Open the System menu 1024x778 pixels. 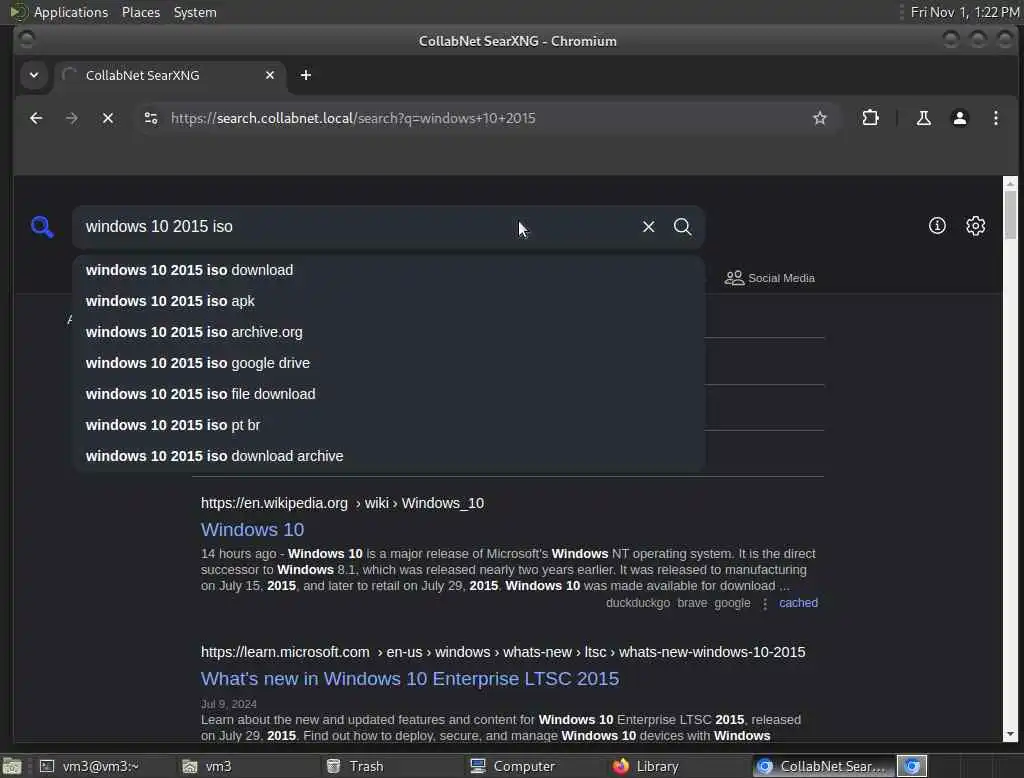tap(195, 12)
